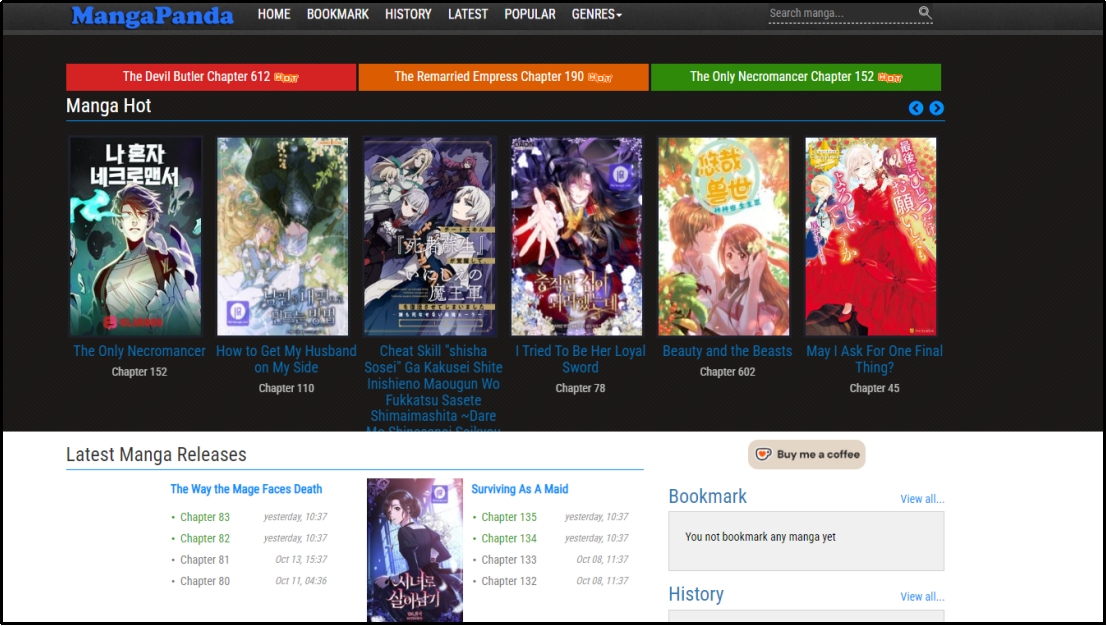Open The Only Necromancer cover thumbnail
The width and height of the screenshot is (1107, 626).
(136, 236)
